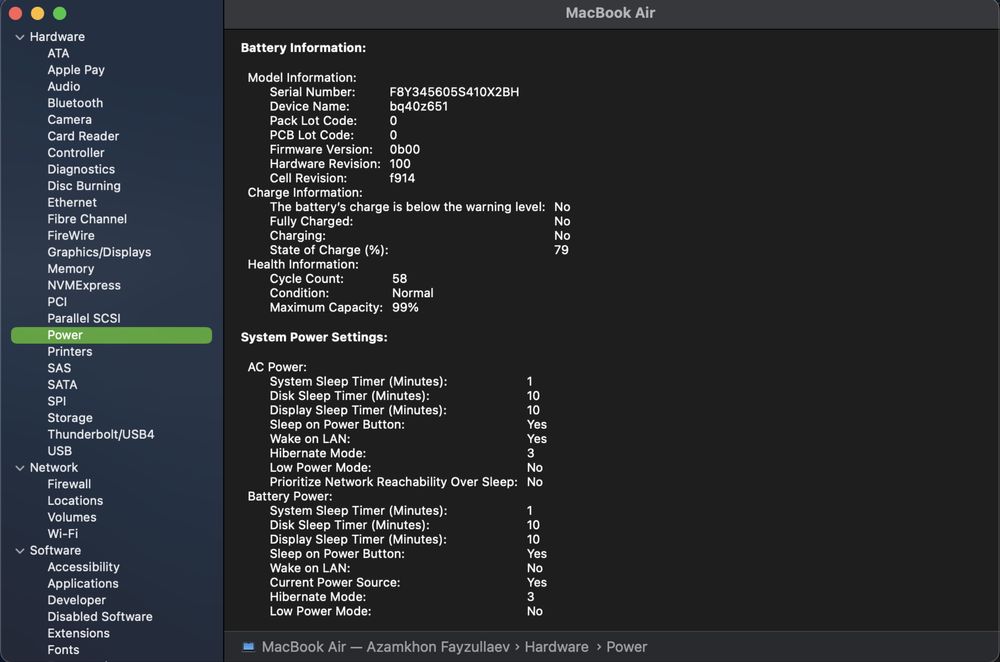The width and height of the screenshot is (1000, 662).
Task: Select Volumes under Network
Action: tap(71, 518)
